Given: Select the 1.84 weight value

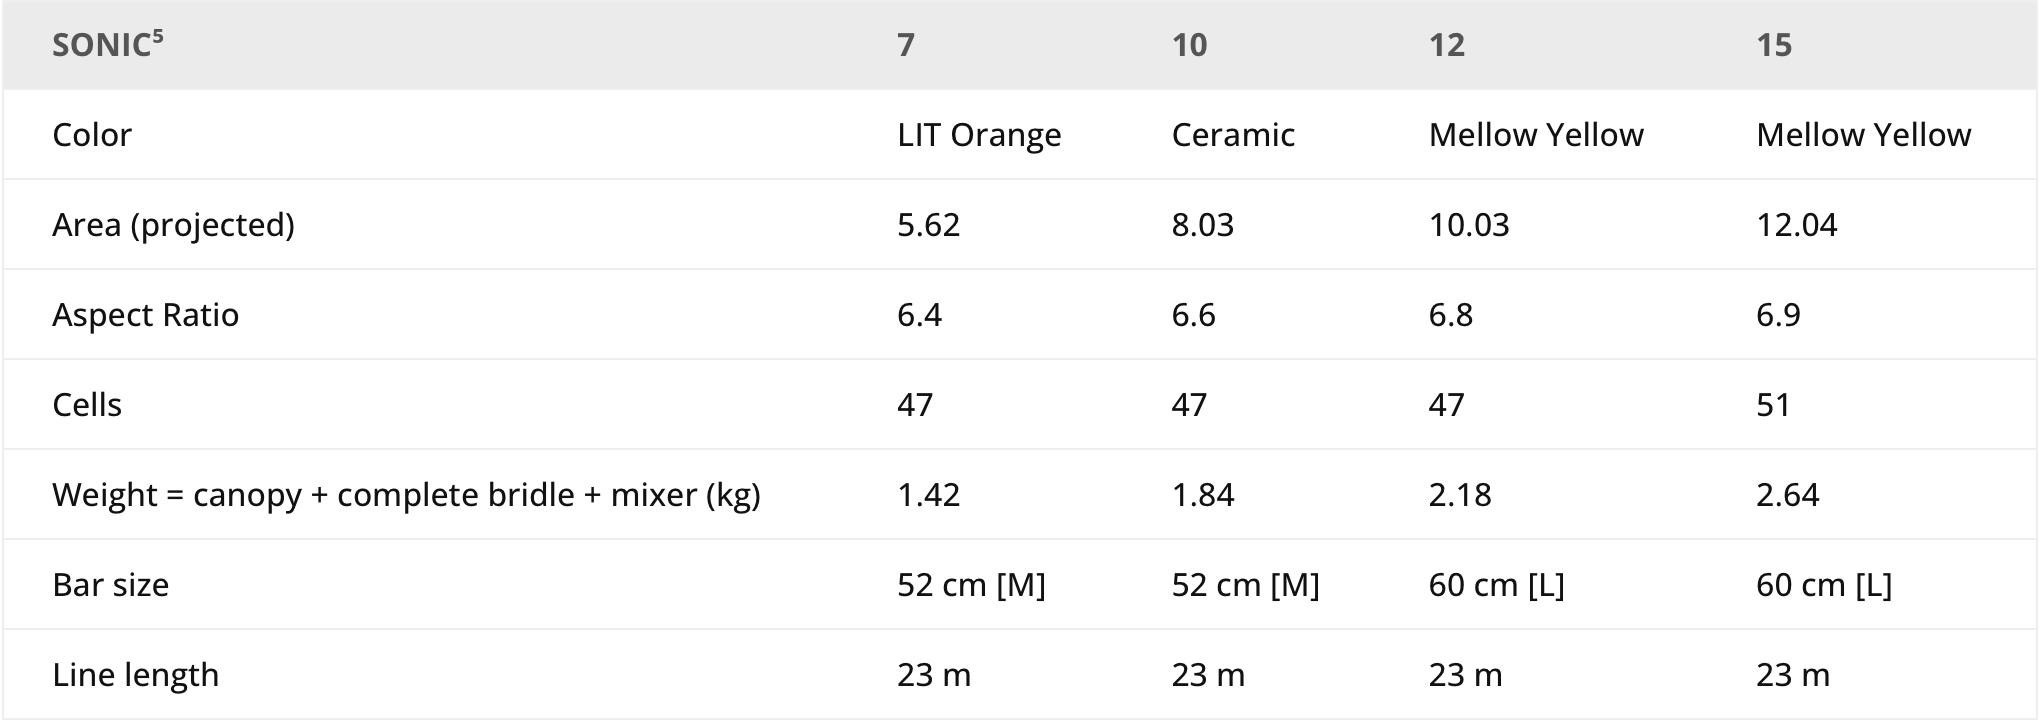Looking at the screenshot, I should coord(1202,495).
